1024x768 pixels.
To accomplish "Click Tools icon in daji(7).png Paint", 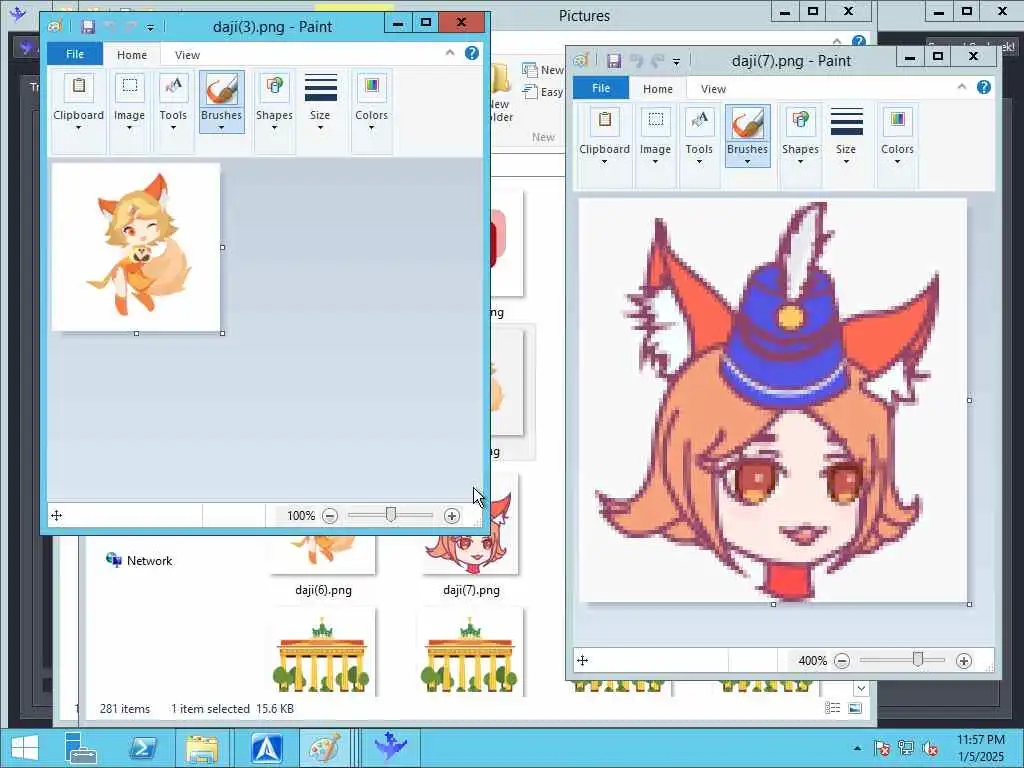I will tap(699, 120).
